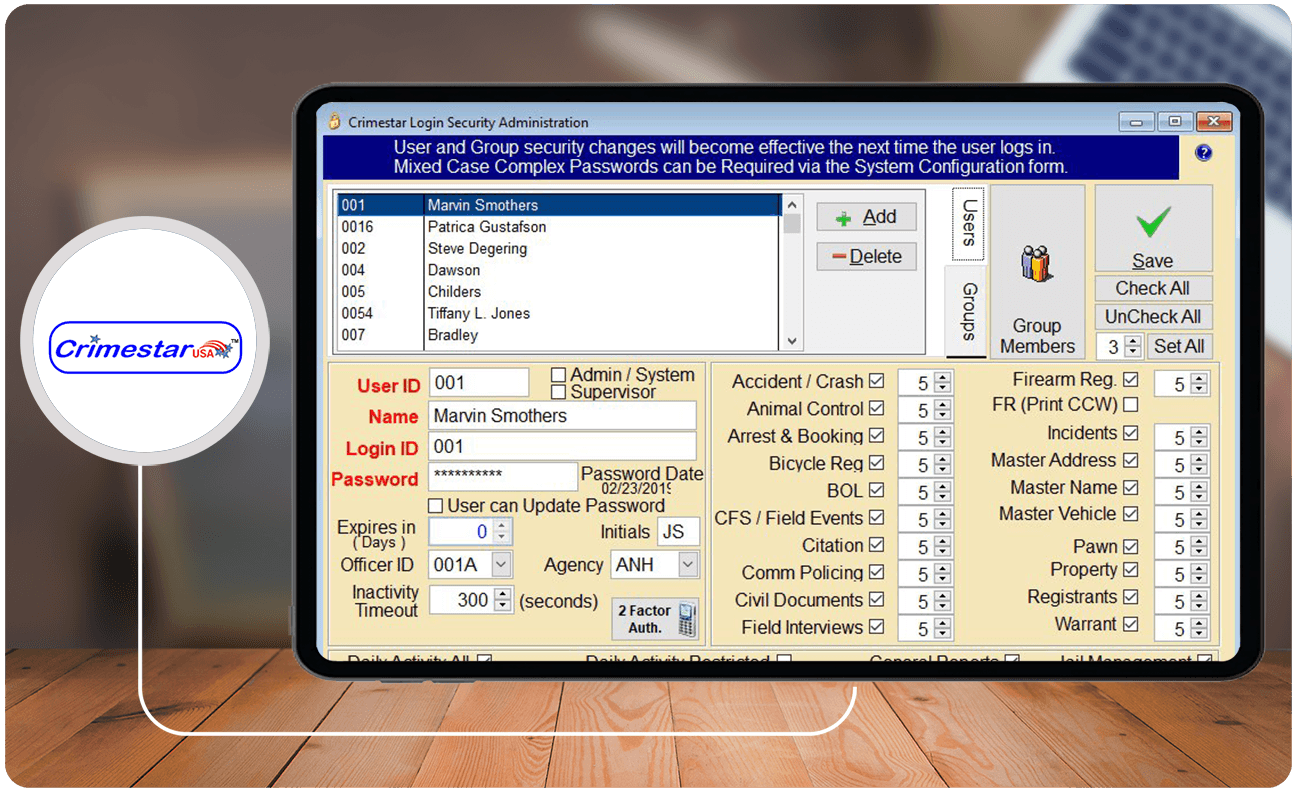
Task: Select user Childers in list
Action: [558, 292]
